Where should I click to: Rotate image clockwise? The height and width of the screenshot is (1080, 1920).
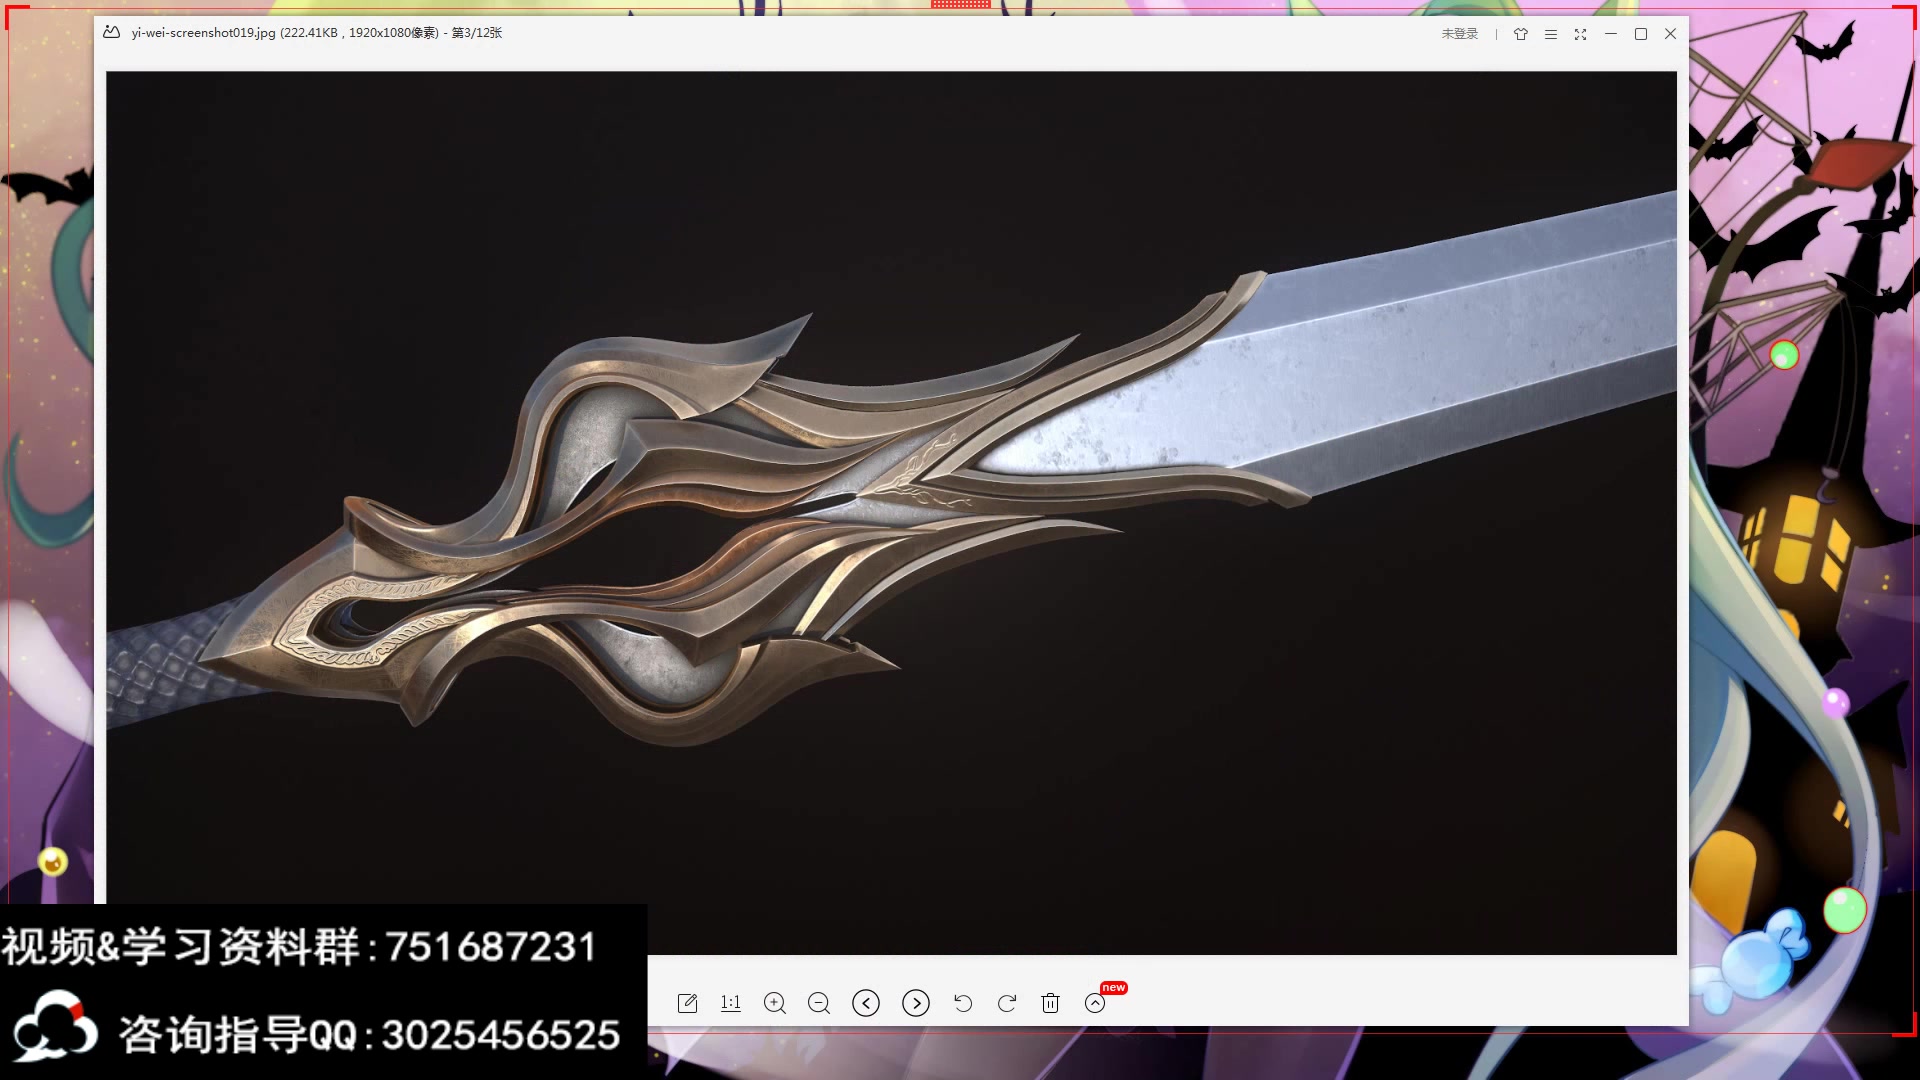click(1007, 1003)
